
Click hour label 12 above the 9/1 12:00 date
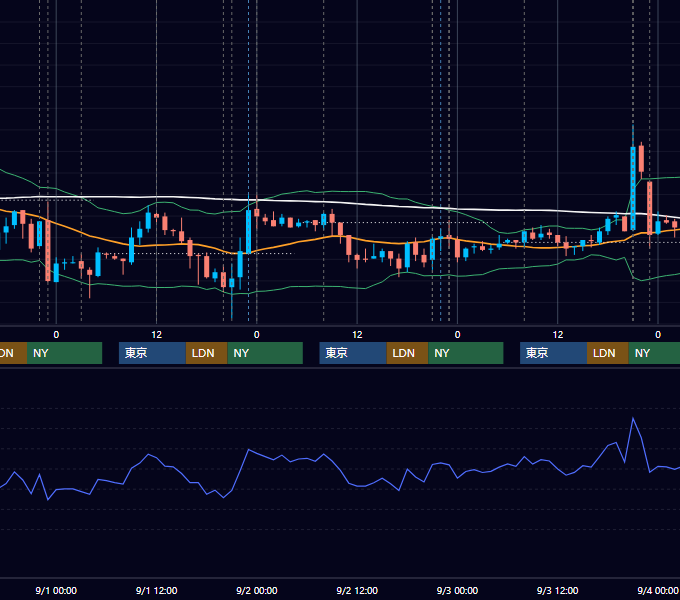157,335
